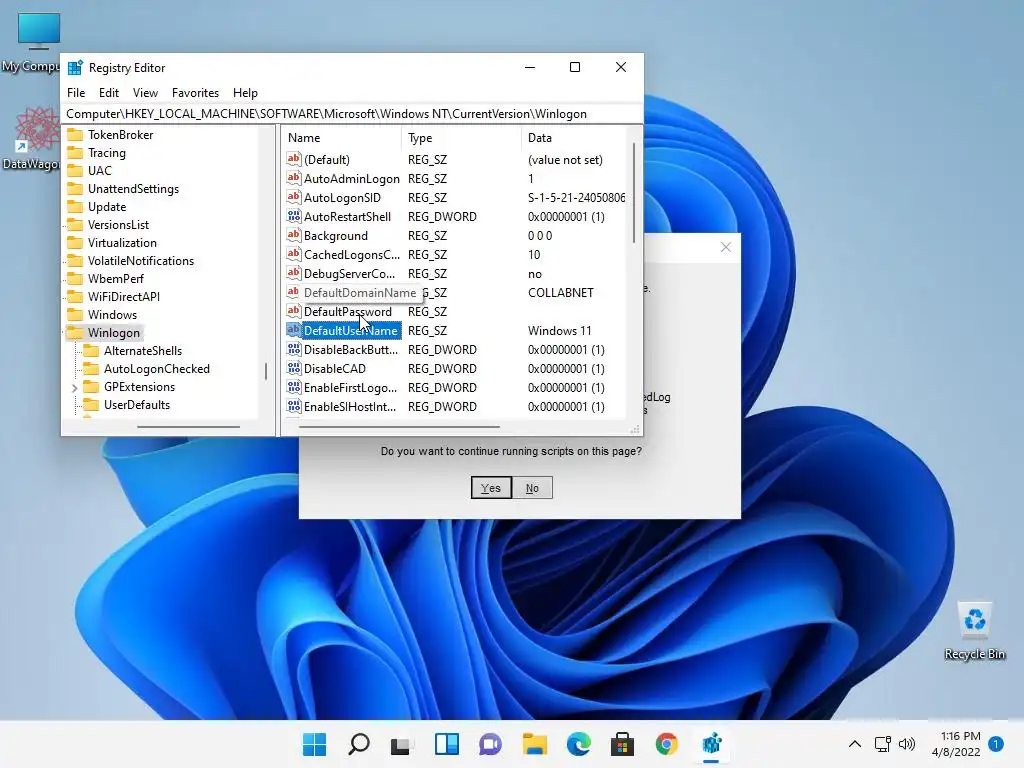Click No to stop scripts
This screenshot has height=768, width=1024.
point(532,488)
